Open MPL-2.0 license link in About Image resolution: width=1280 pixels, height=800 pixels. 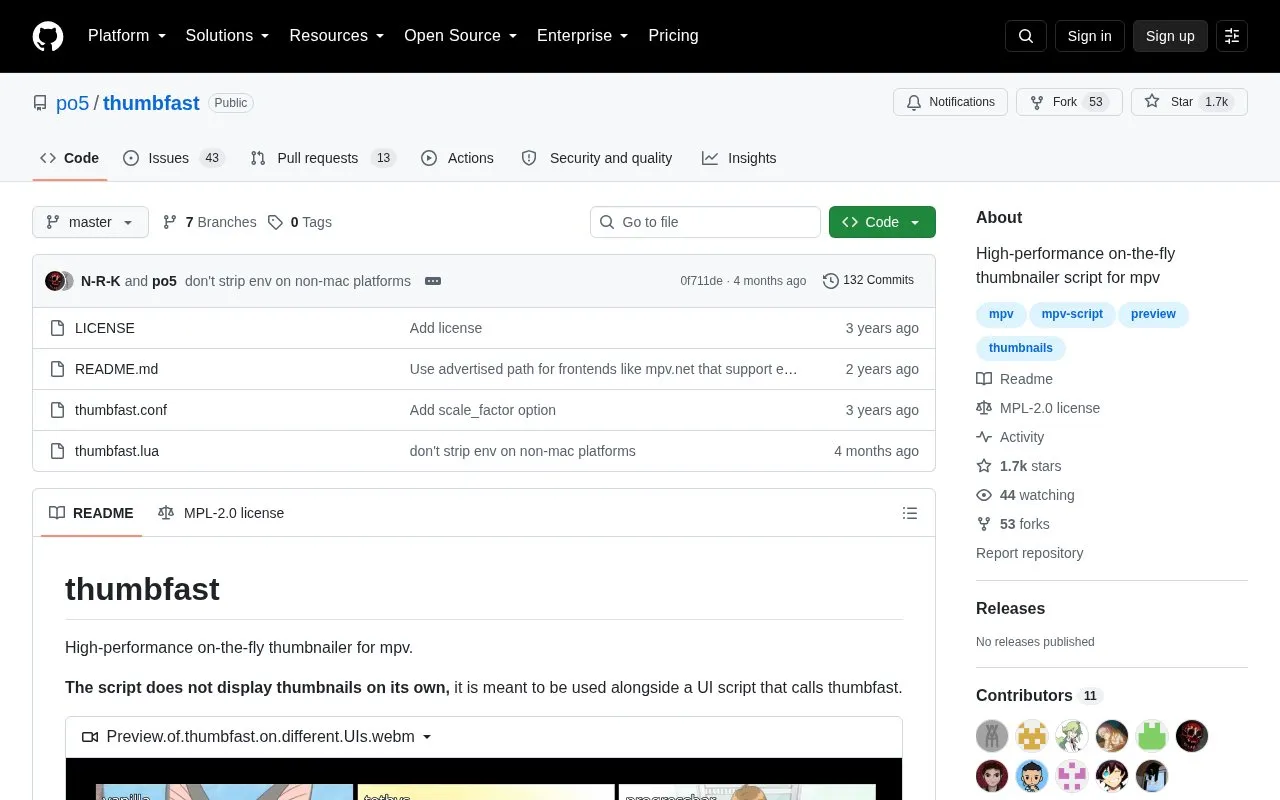click(x=1038, y=408)
